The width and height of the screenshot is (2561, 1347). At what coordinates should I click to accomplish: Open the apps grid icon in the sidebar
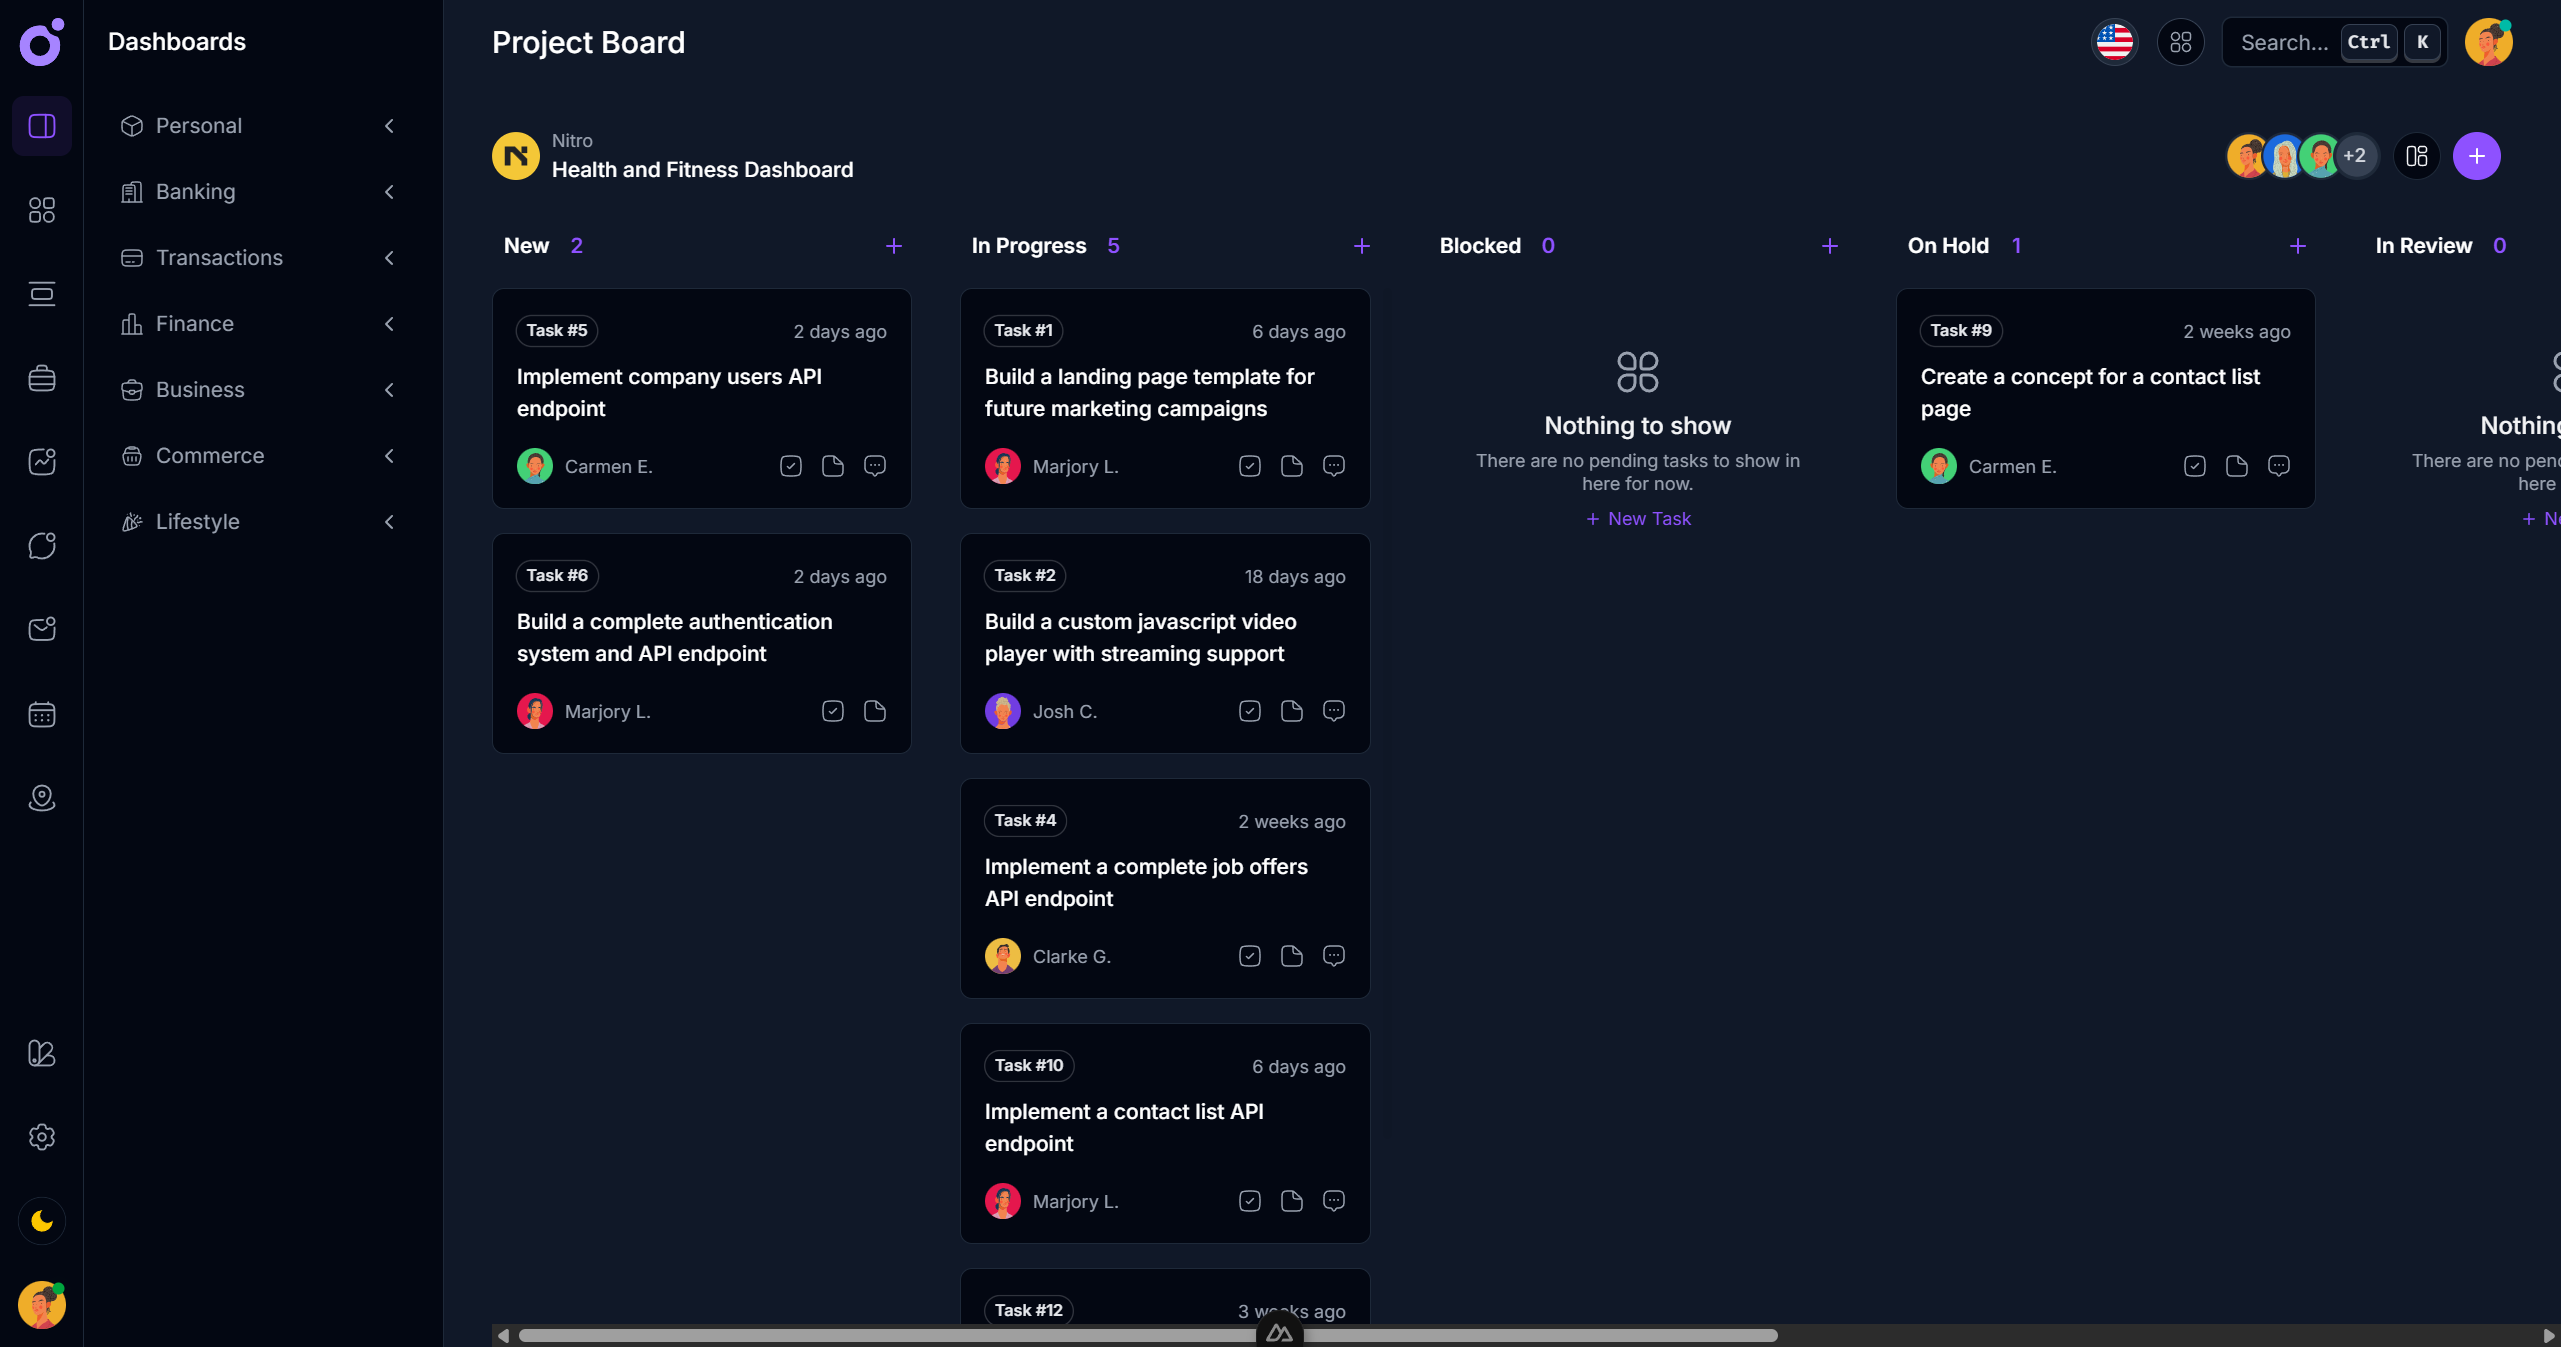41,210
